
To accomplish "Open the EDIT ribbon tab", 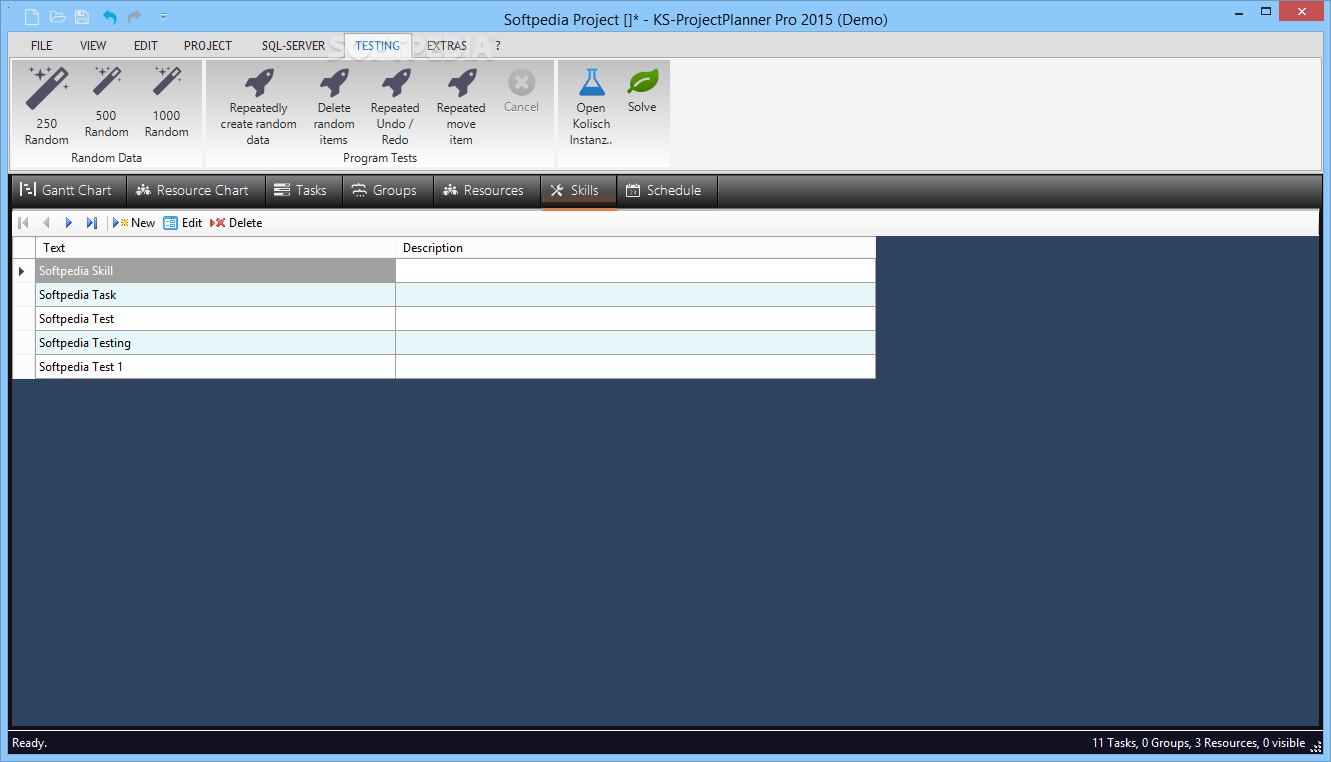I will click(x=146, y=46).
